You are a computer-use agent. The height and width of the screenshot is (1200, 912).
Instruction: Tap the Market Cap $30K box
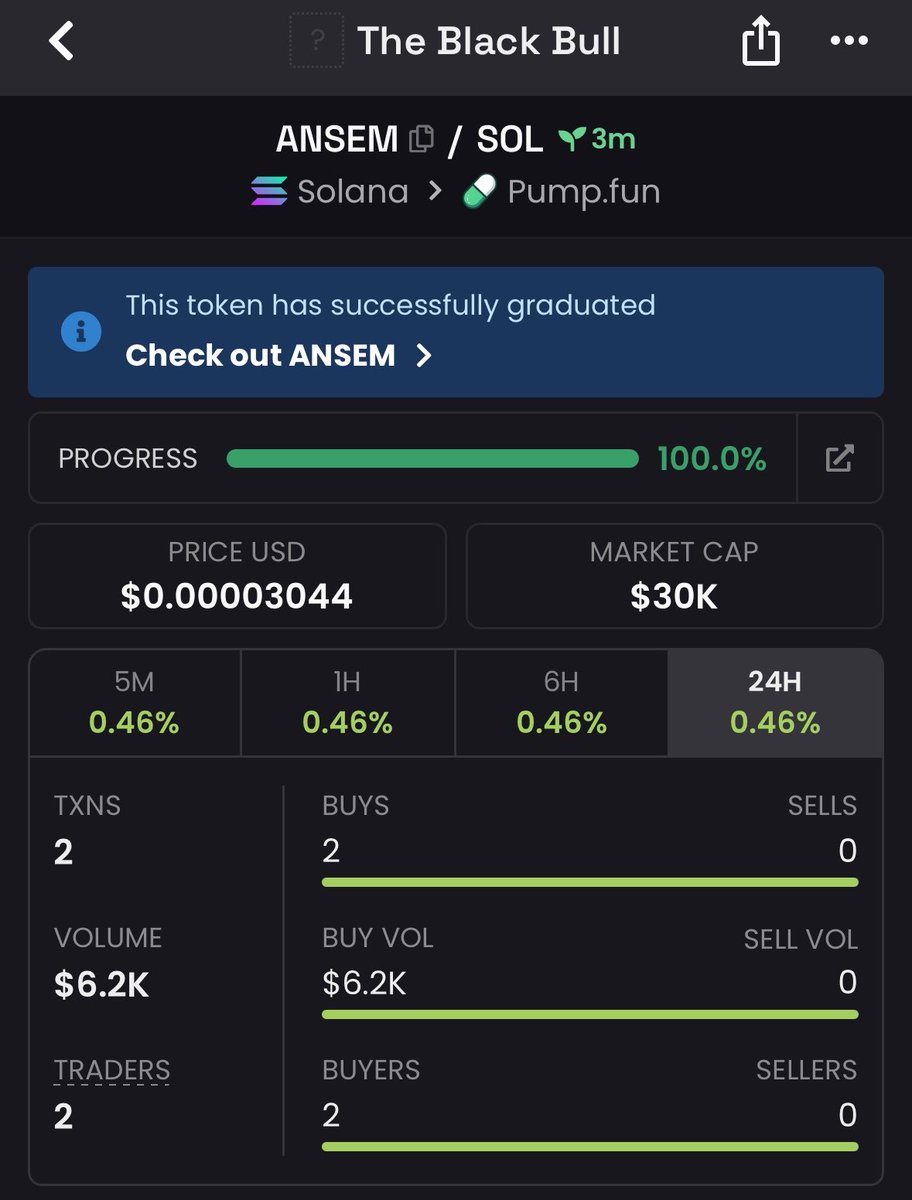(x=675, y=576)
